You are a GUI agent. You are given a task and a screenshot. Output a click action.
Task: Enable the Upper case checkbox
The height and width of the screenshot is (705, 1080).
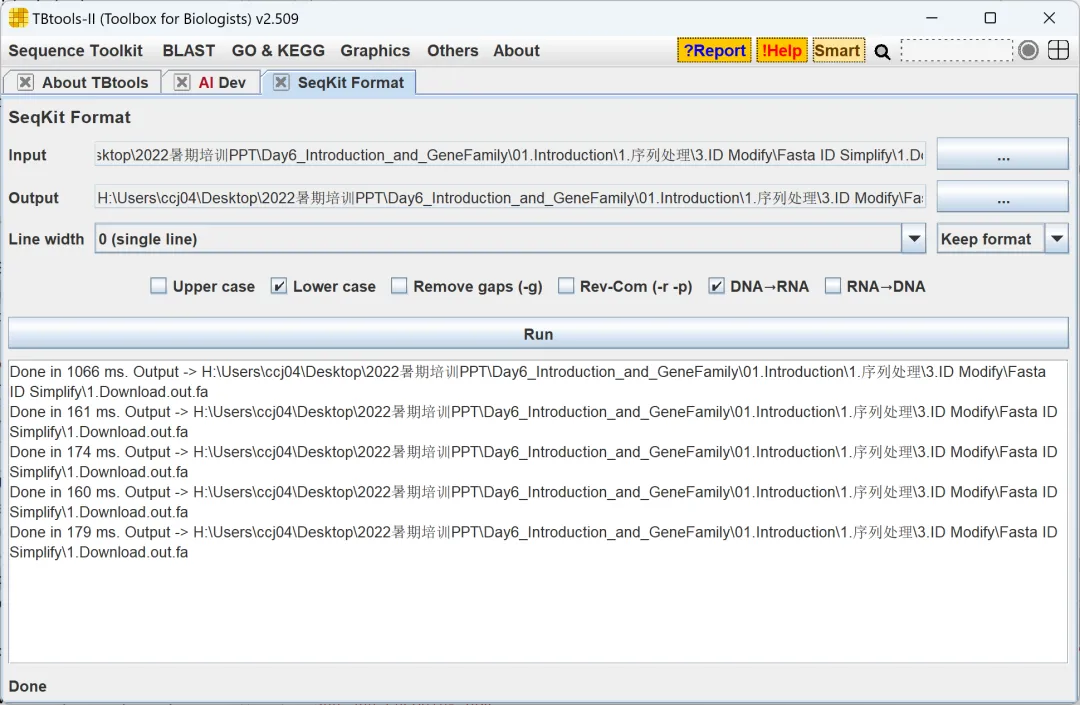(158, 286)
